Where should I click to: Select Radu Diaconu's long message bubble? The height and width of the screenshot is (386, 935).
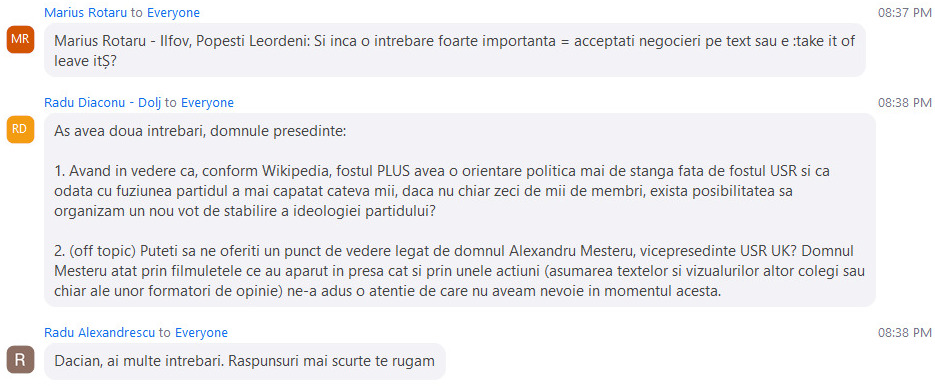click(459, 210)
